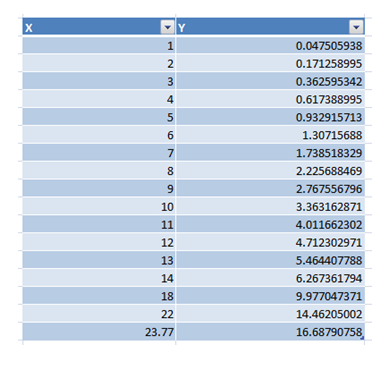Select cell containing 2.225688469
389x366 pixels.
click(x=270, y=171)
